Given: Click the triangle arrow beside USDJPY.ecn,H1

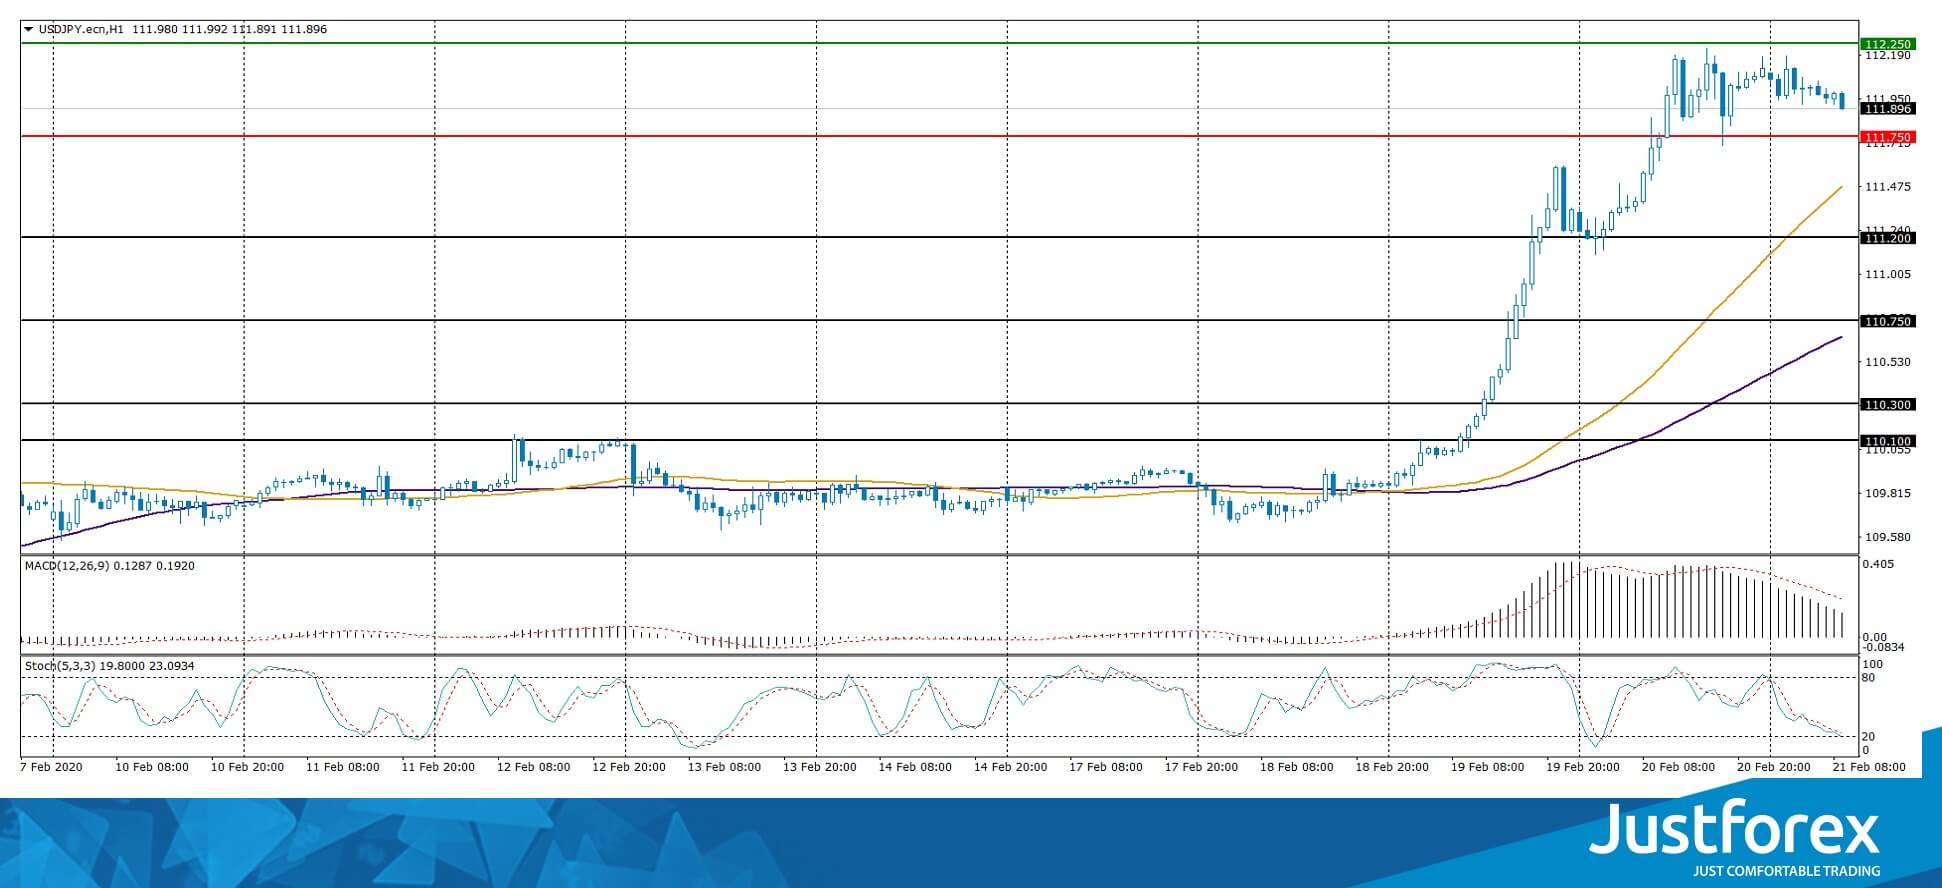Looking at the screenshot, I should [28, 29].
